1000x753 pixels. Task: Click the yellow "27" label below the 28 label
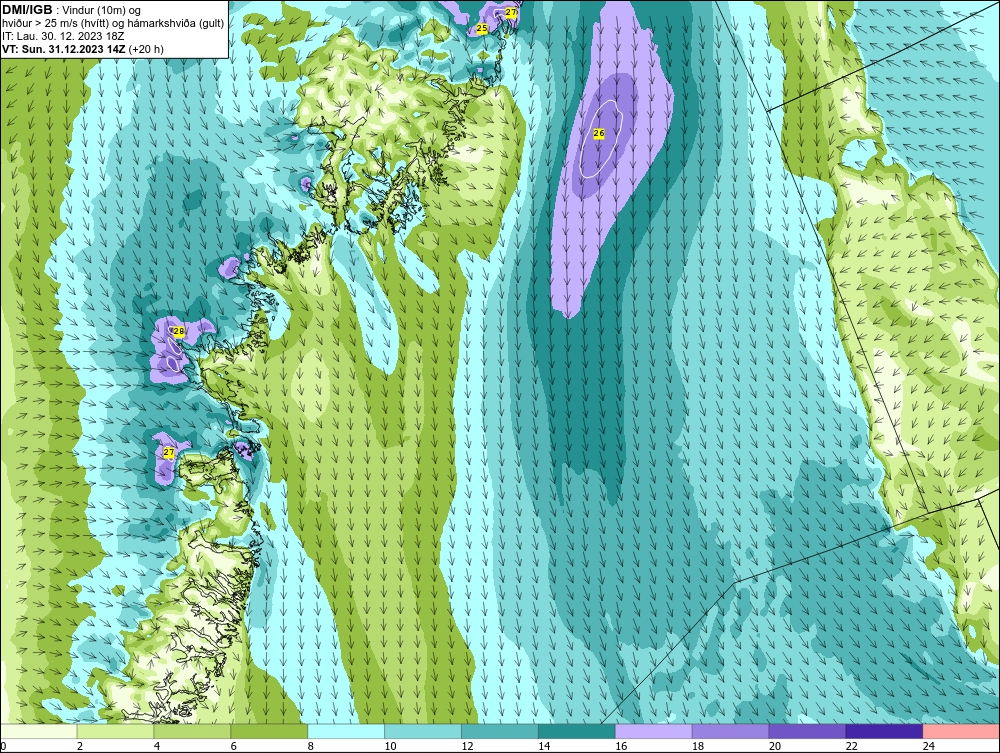[x=169, y=452]
